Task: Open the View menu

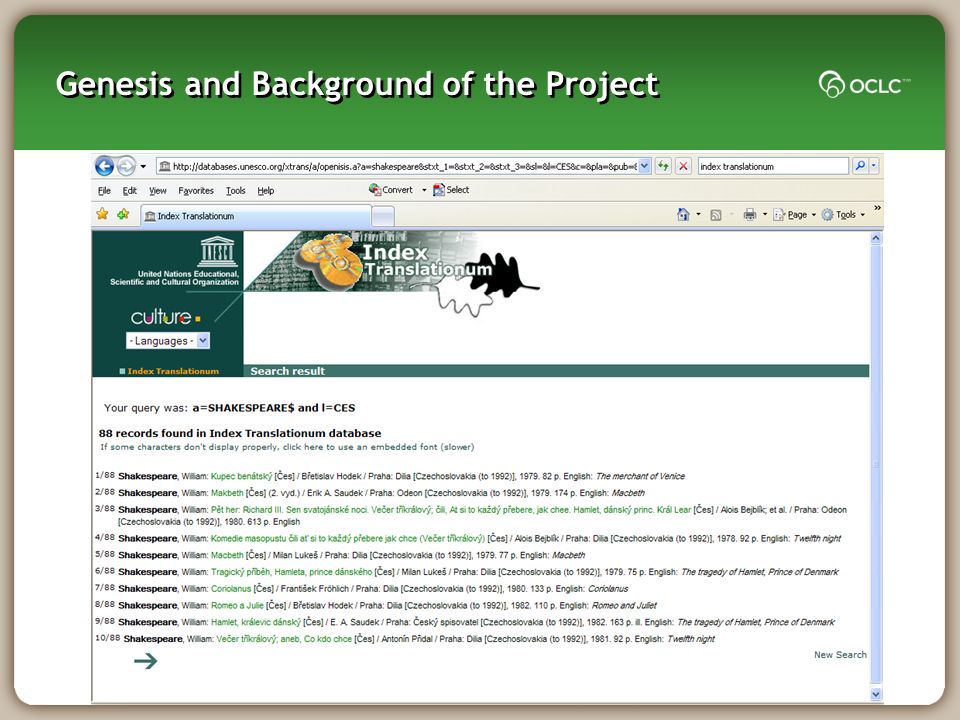Action: (157, 191)
